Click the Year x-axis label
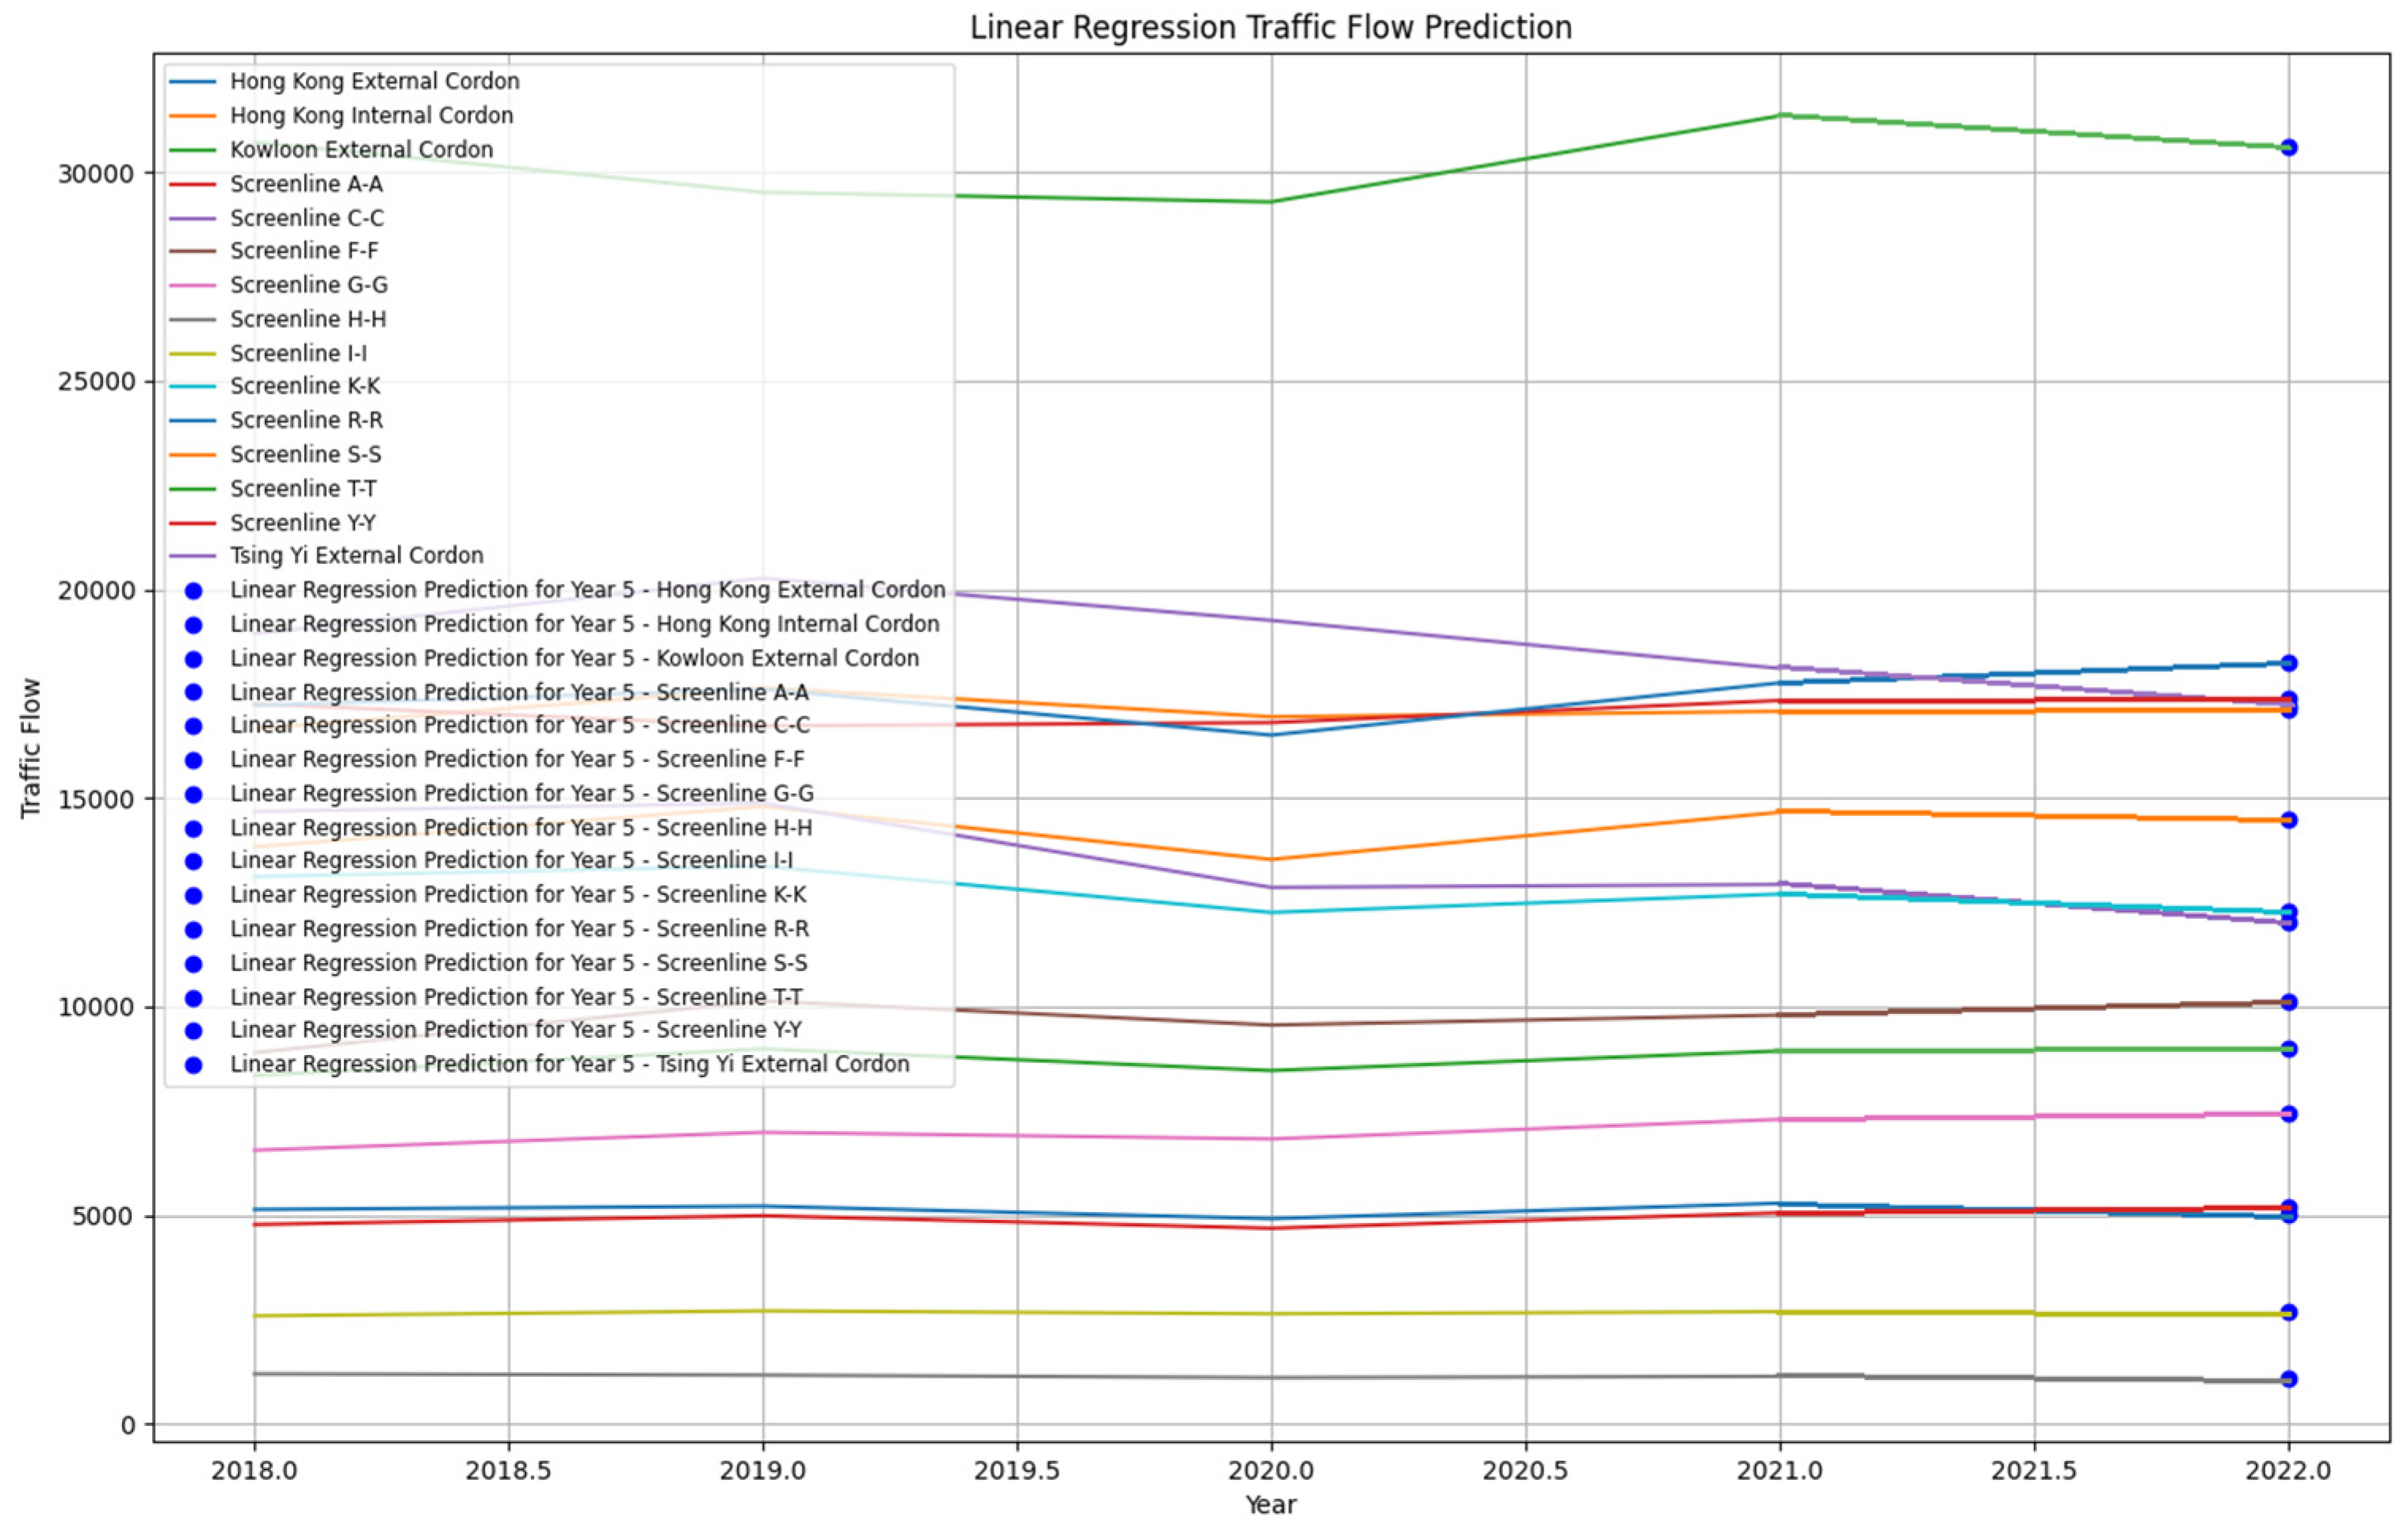This screenshot has height=1528, width=2408. [1270, 1505]
